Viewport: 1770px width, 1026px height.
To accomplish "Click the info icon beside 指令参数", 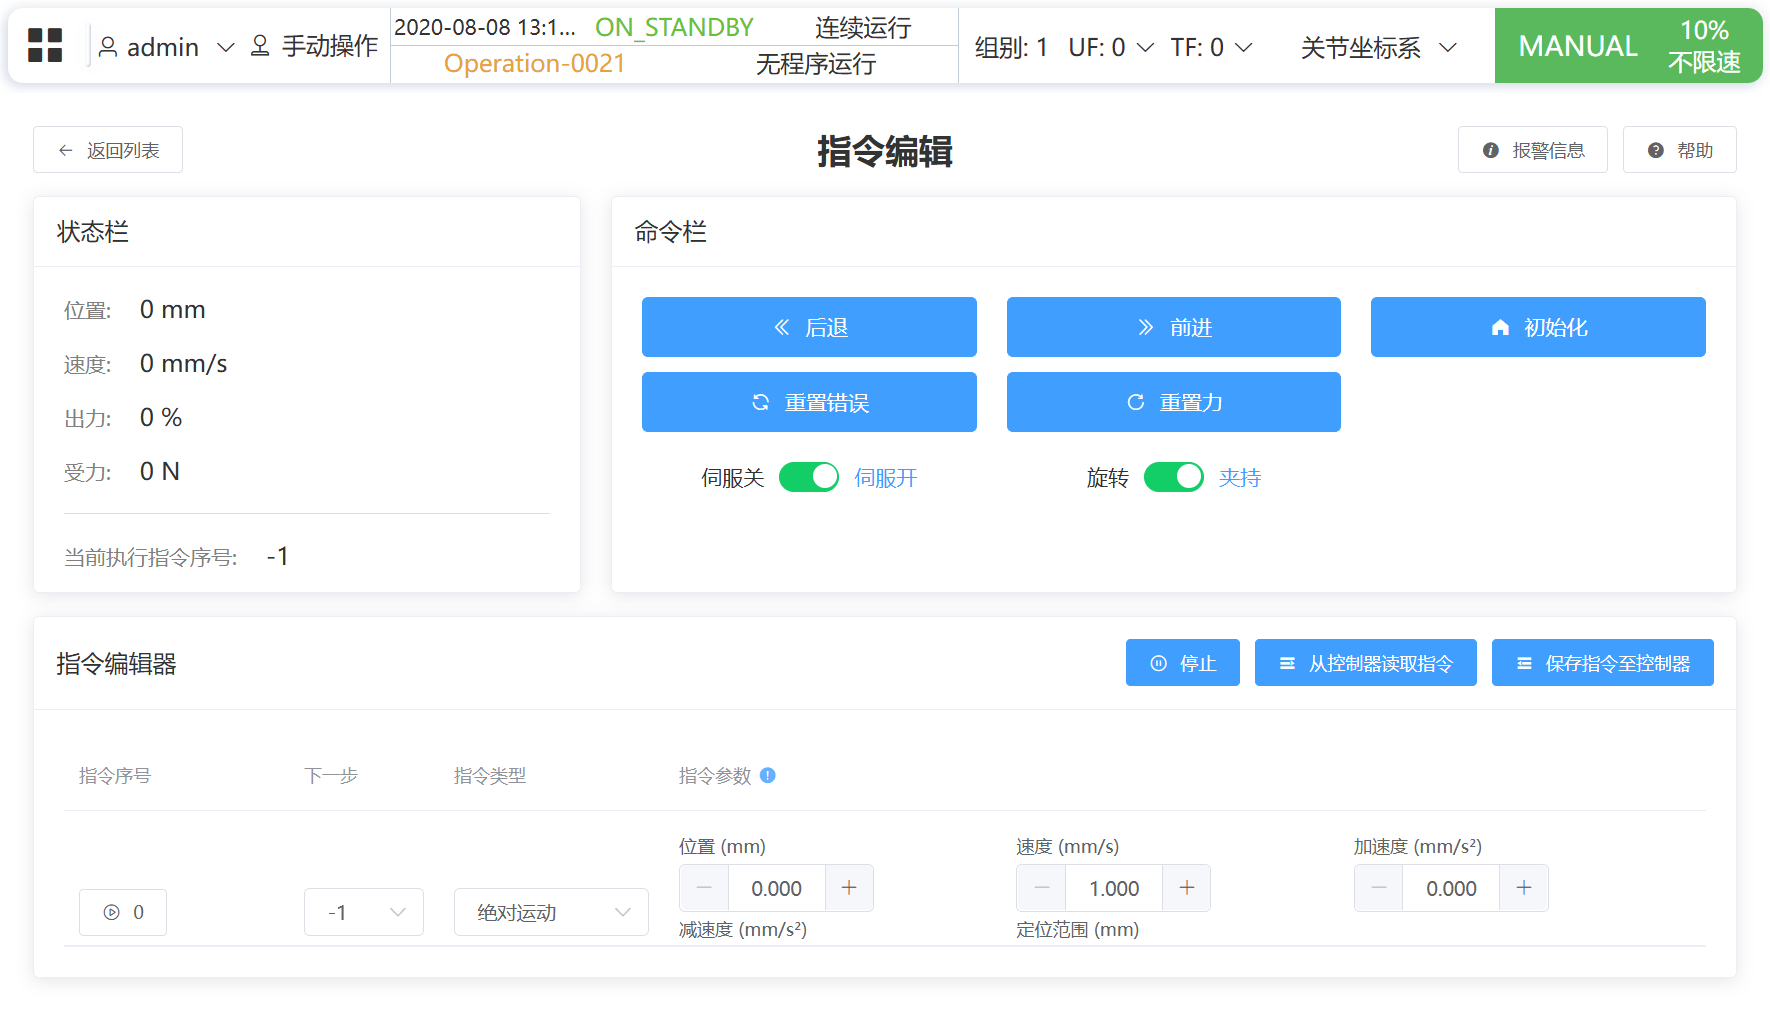I will 768,775.
